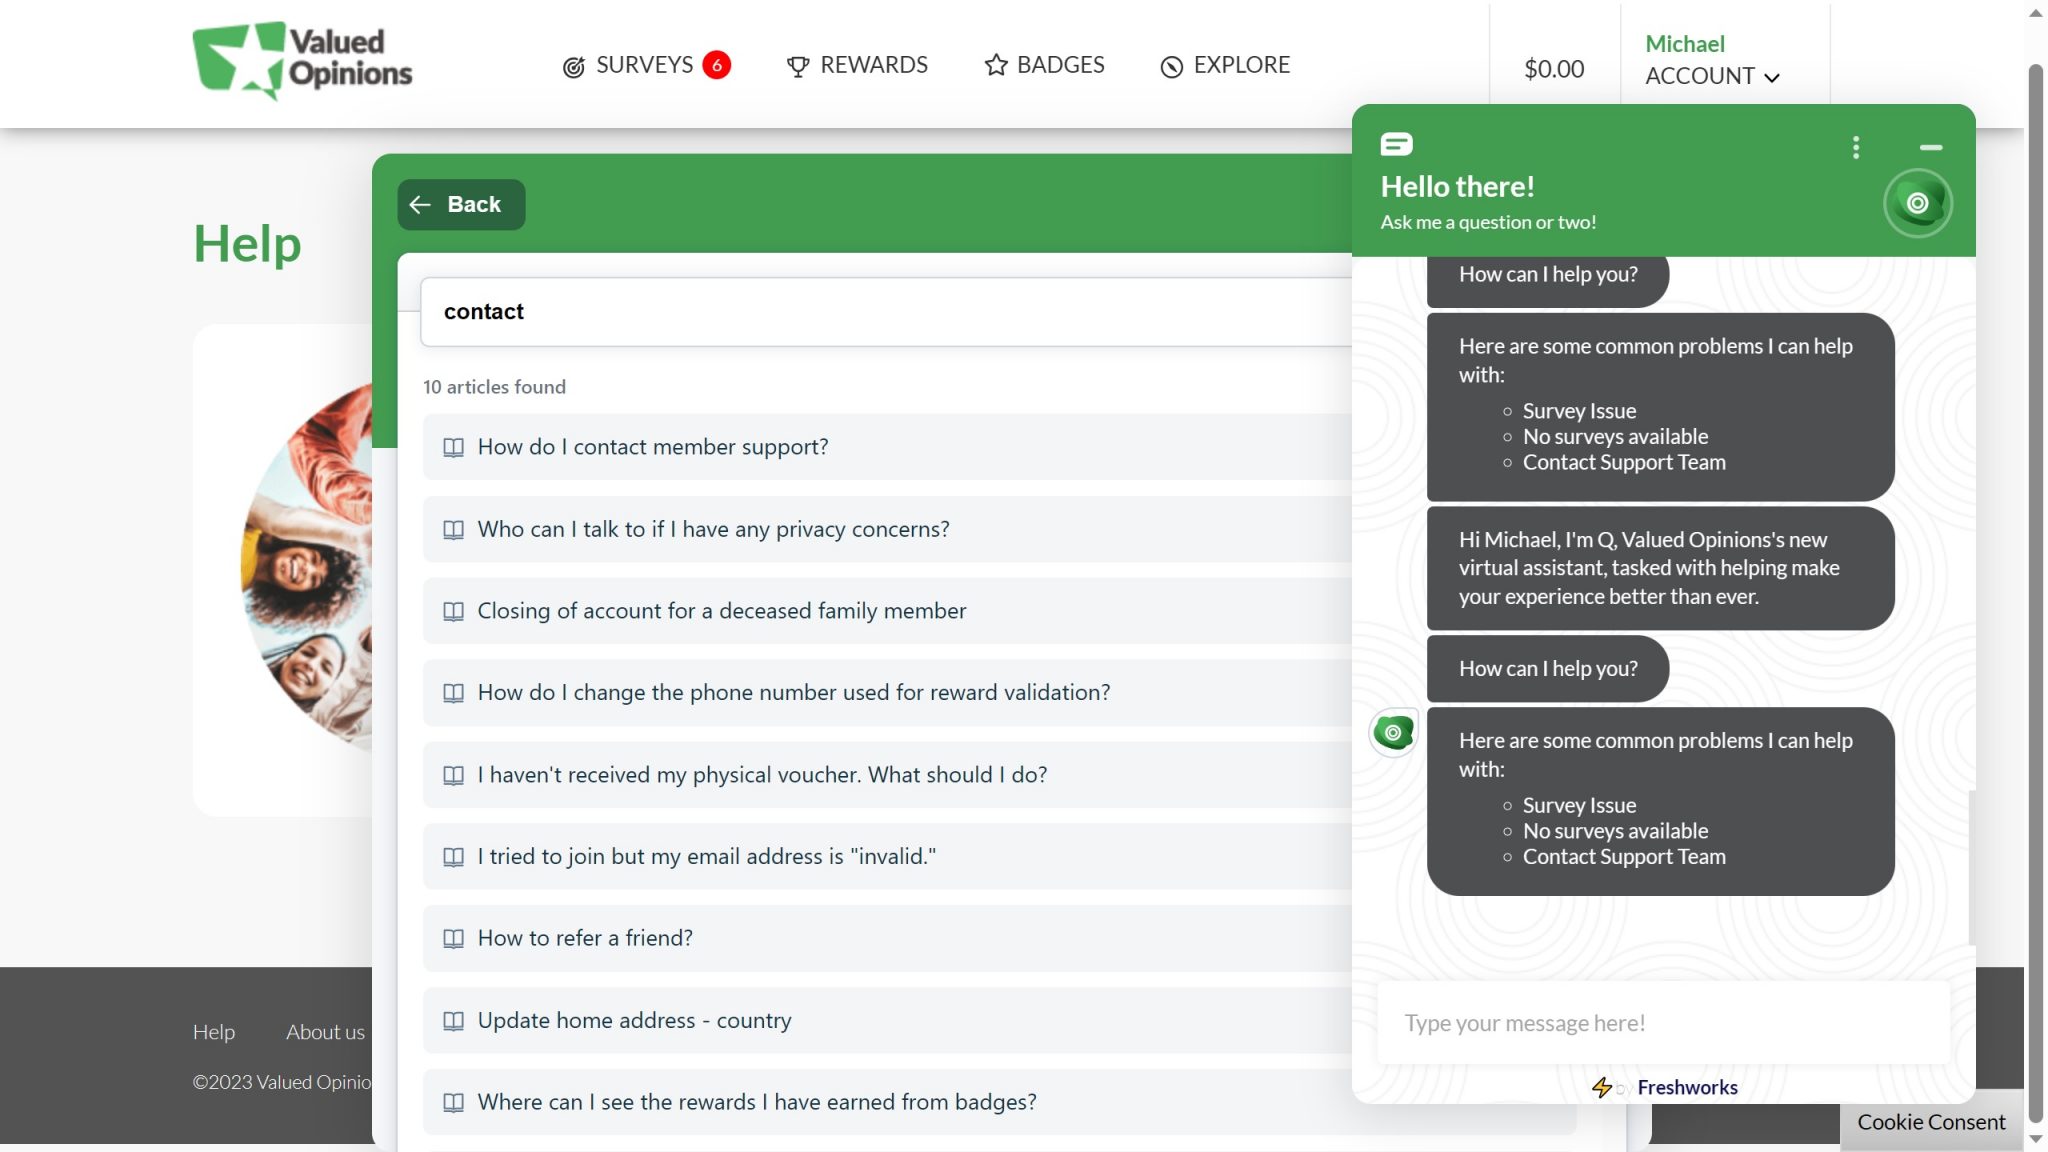This screenshot has height=1152, width=2048.
Task: Minimize the chat widget
Action: [x=1930, y=147]
